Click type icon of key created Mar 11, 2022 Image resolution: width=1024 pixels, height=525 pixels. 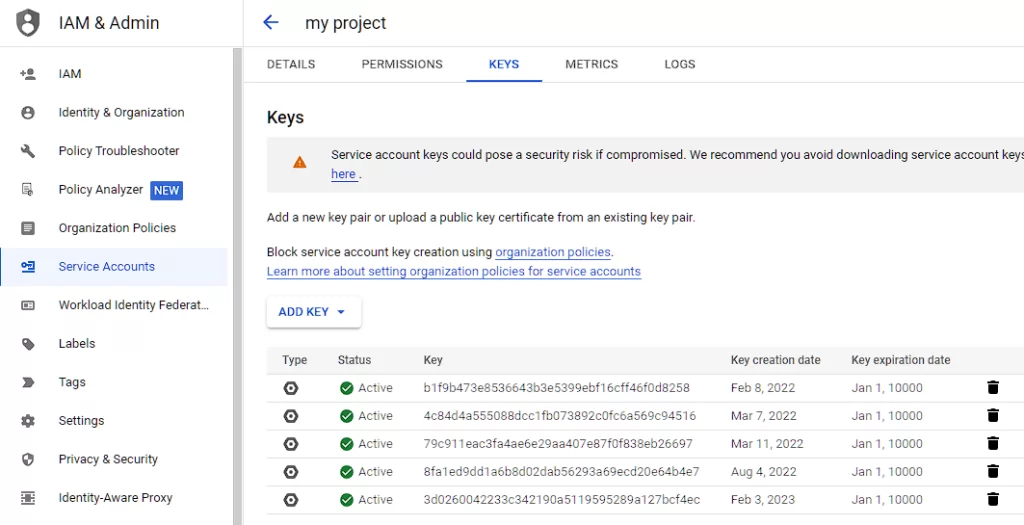point(291,444)
